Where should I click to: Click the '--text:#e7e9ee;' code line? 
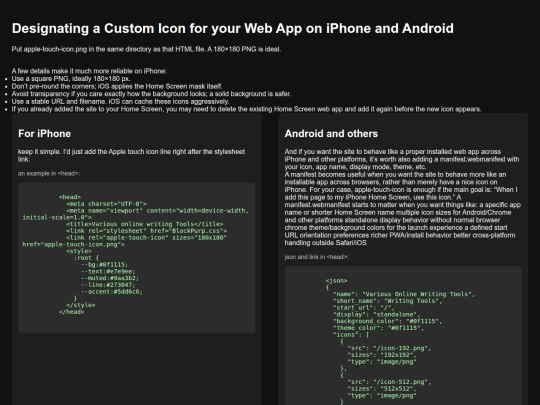108,271
